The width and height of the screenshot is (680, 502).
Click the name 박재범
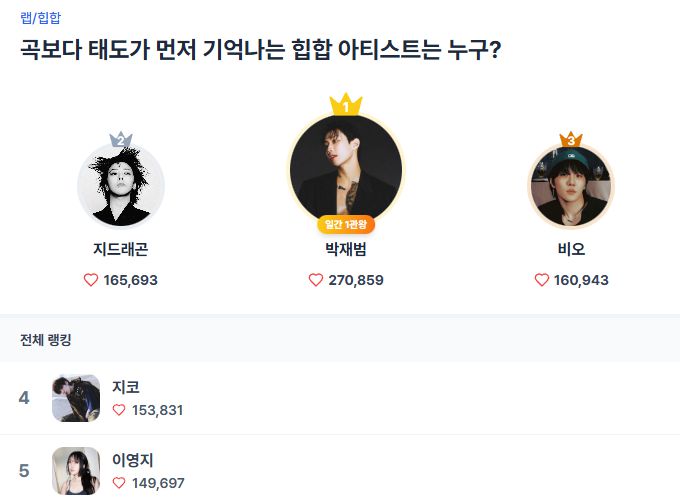346,249
